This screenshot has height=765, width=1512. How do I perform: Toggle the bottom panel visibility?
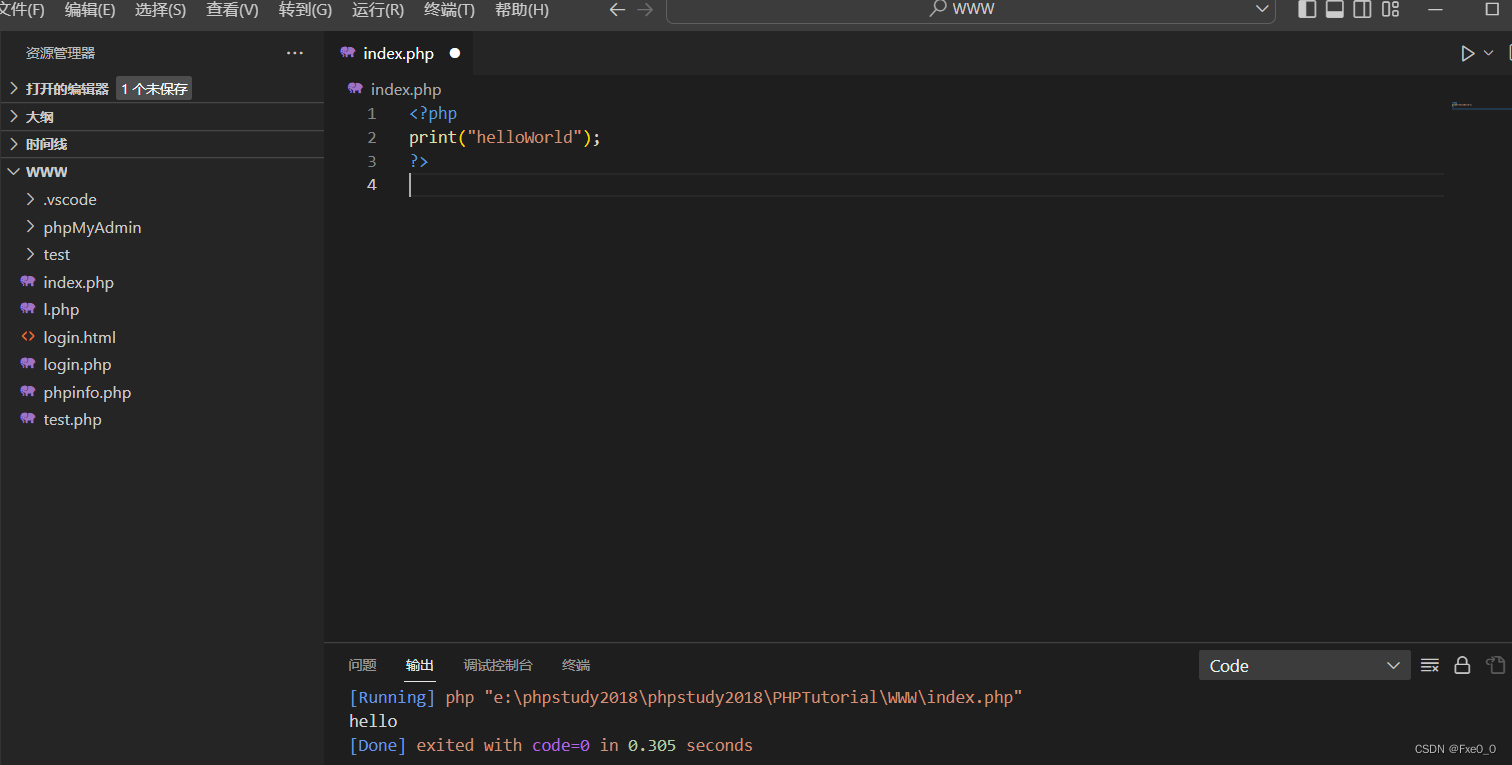[1334, 10]
